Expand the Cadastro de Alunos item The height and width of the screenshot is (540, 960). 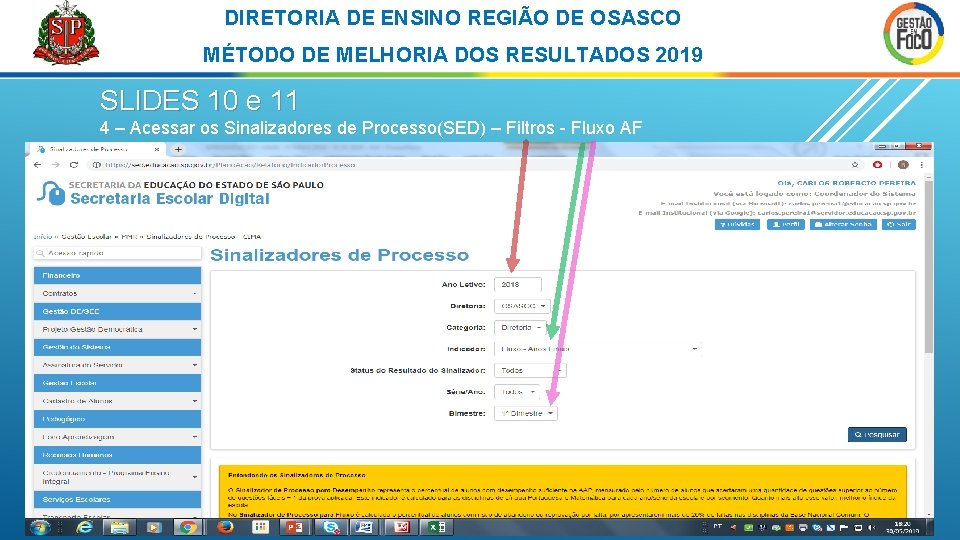click(117, 401)
